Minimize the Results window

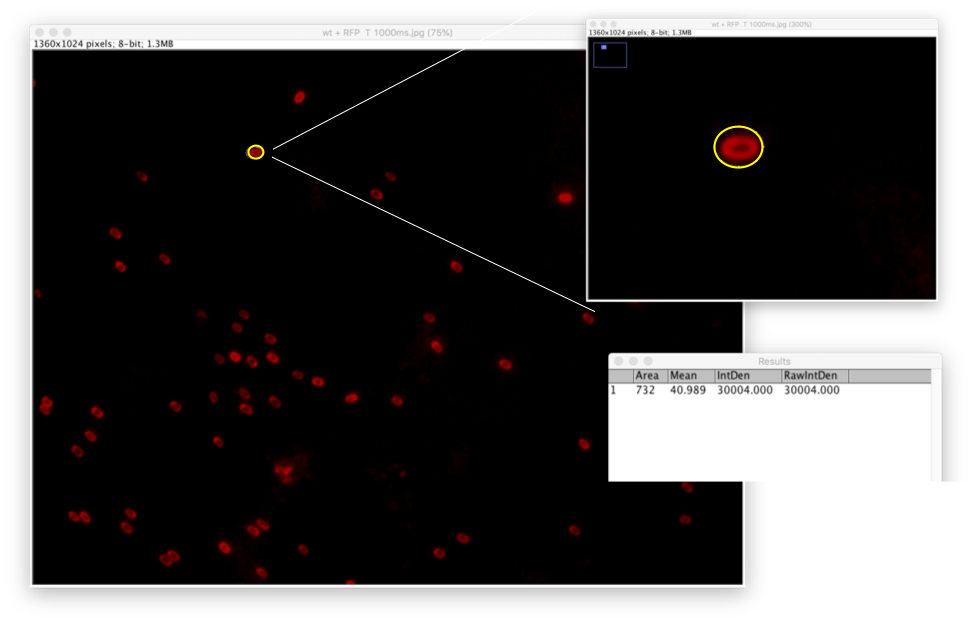(x=634, y=361)
